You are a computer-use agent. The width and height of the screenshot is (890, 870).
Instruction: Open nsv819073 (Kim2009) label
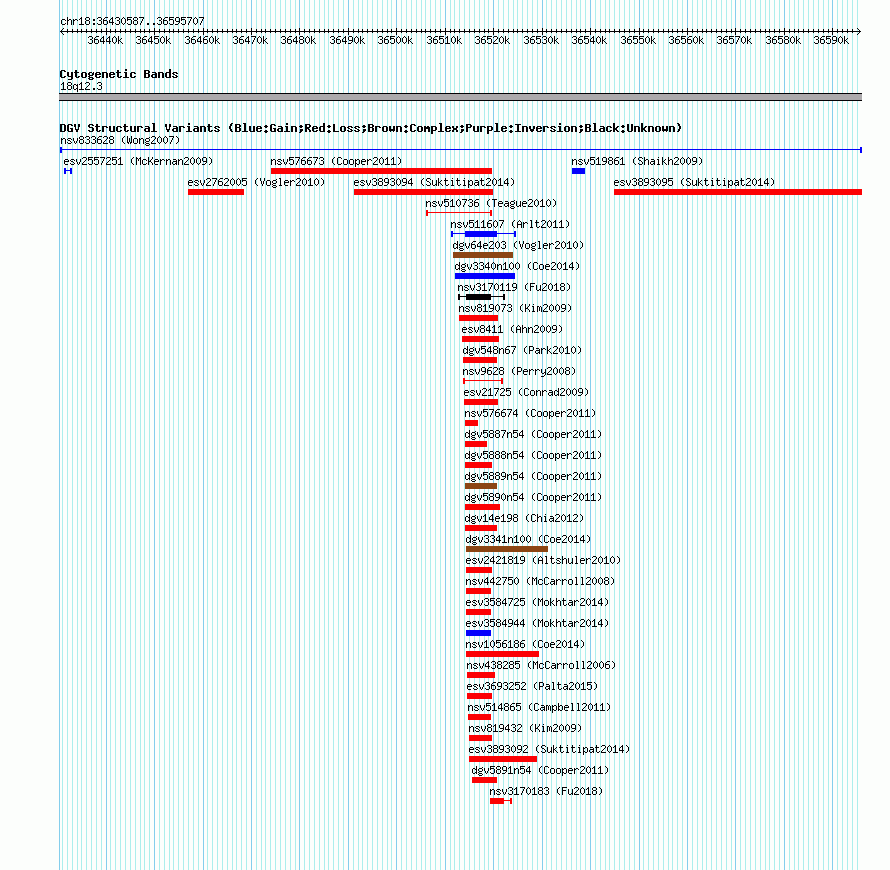pyautogui.click(x=515, y=308)
